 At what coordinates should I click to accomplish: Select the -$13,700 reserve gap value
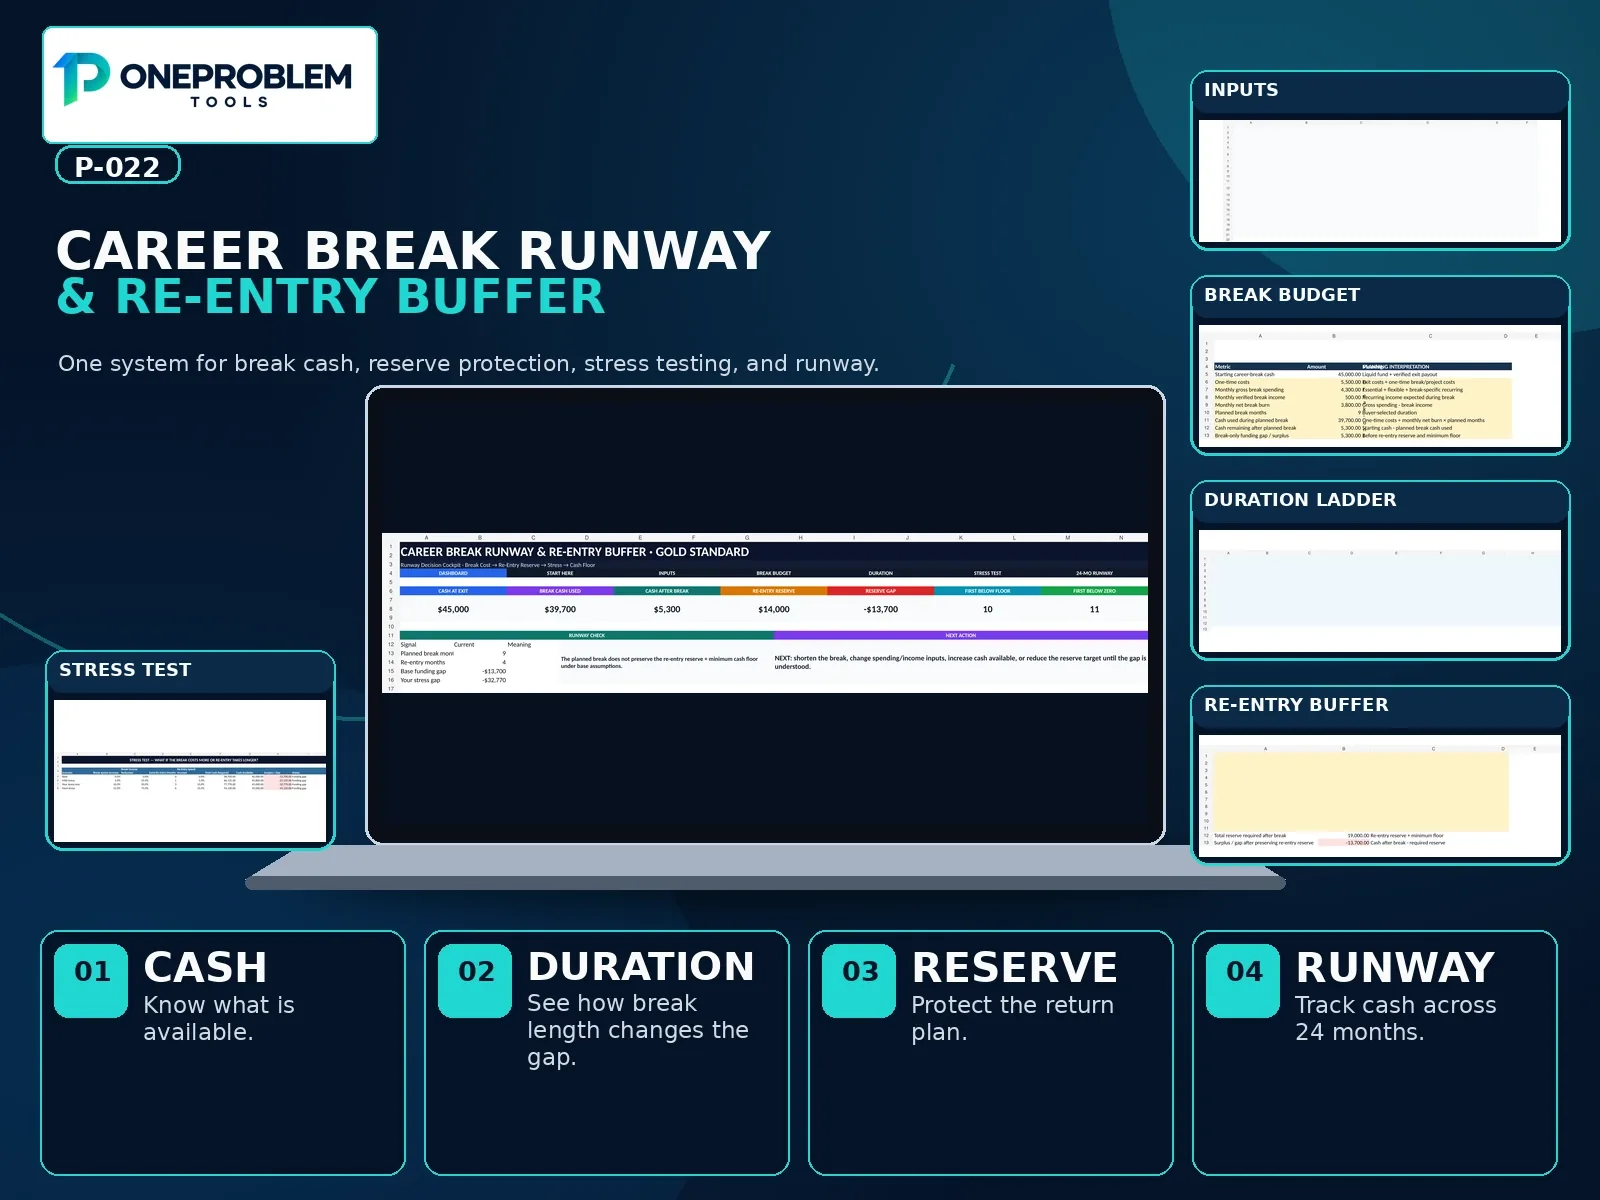[881, 609]
